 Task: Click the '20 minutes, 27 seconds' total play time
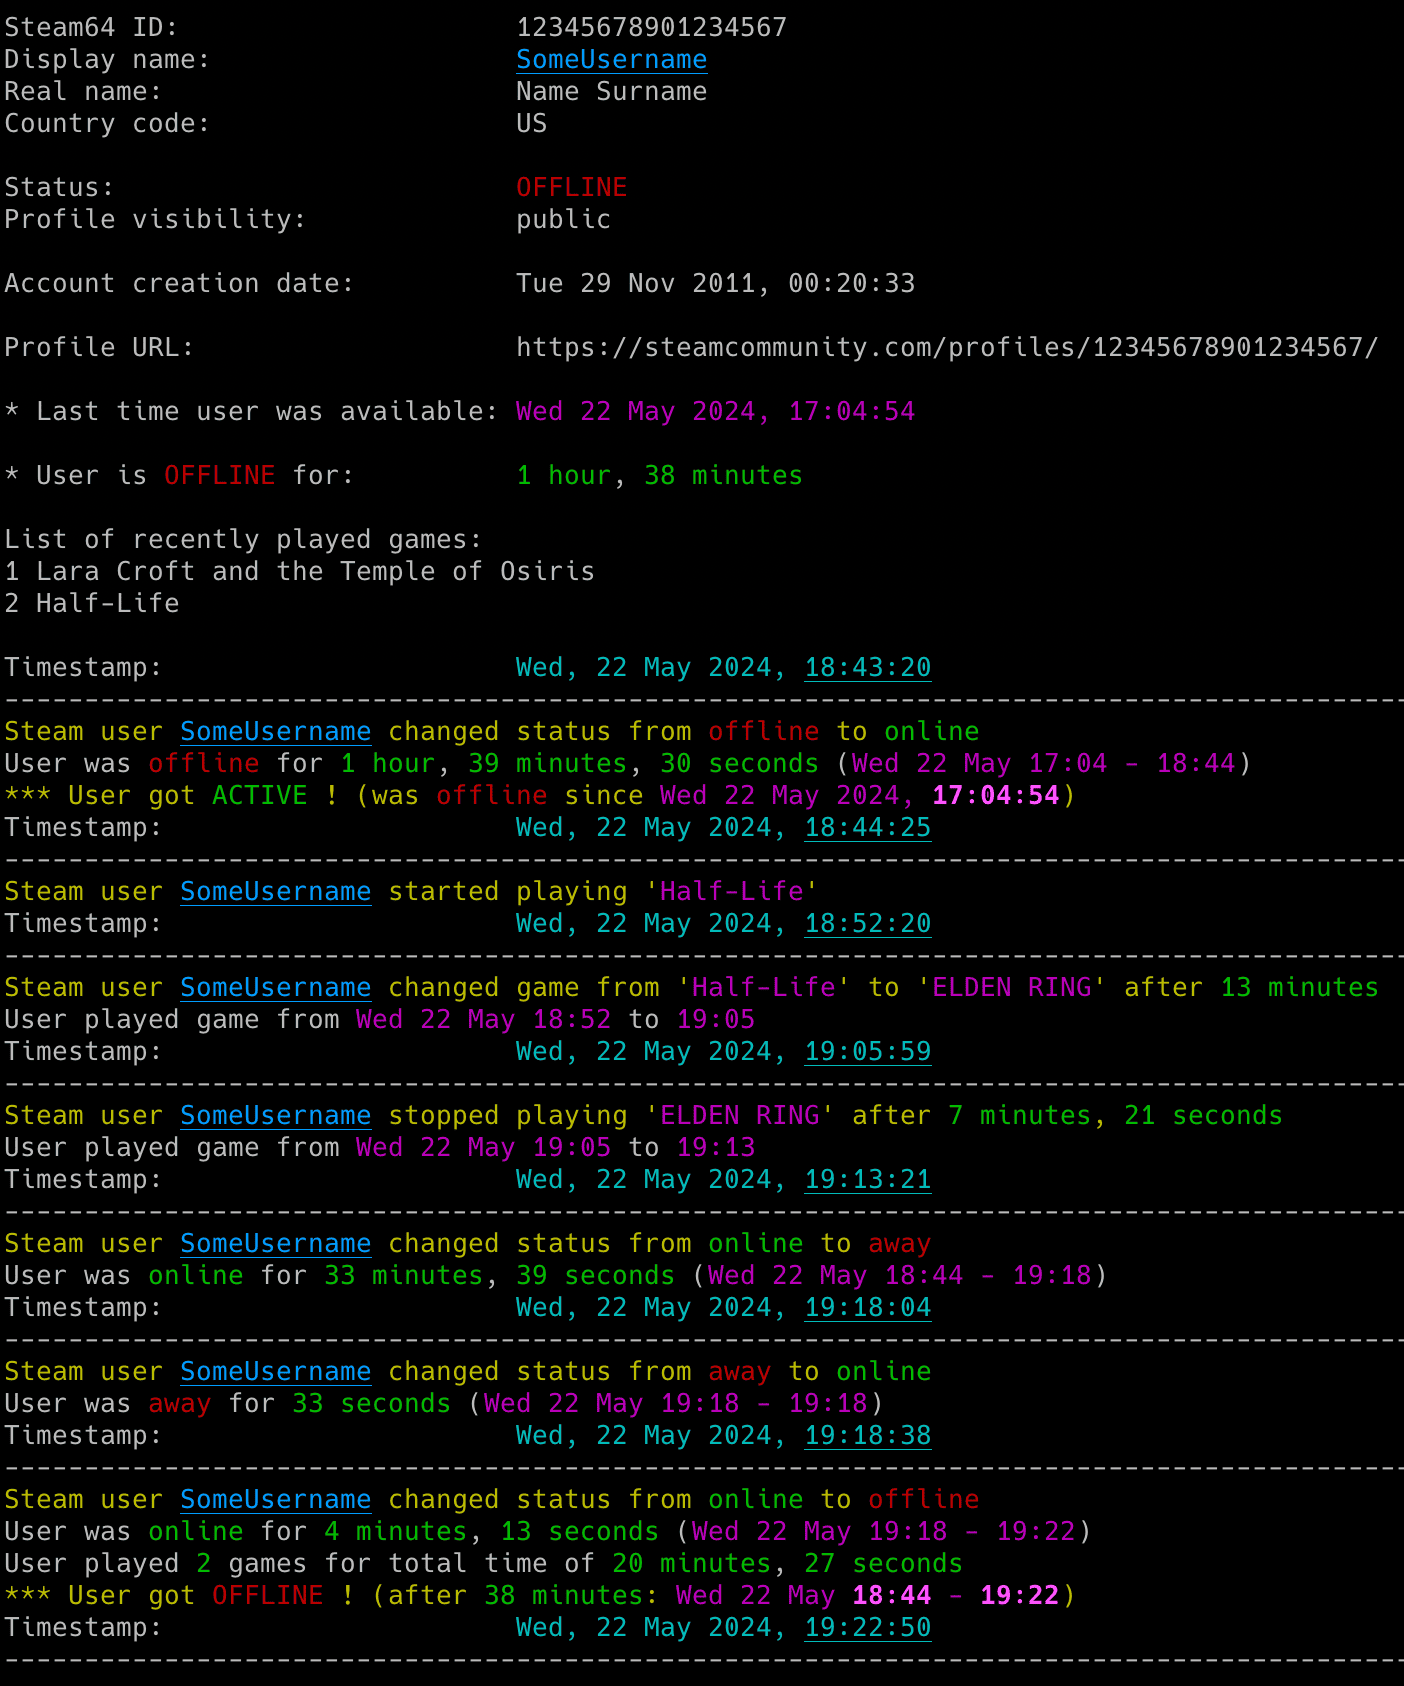pyautogui.click(x=787, y=1564)
